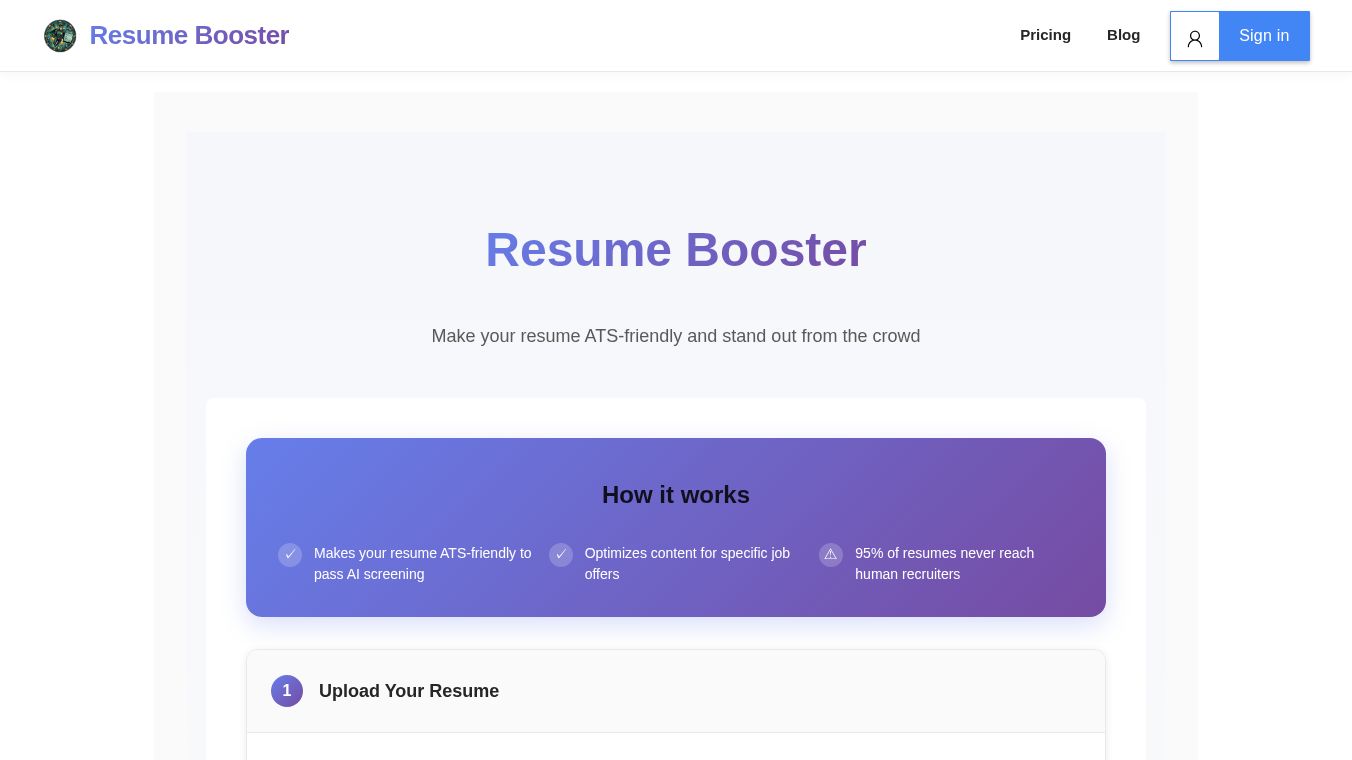Click the user profile icon
This screenshot has height=760, width=1352.
click(1195, 37)
